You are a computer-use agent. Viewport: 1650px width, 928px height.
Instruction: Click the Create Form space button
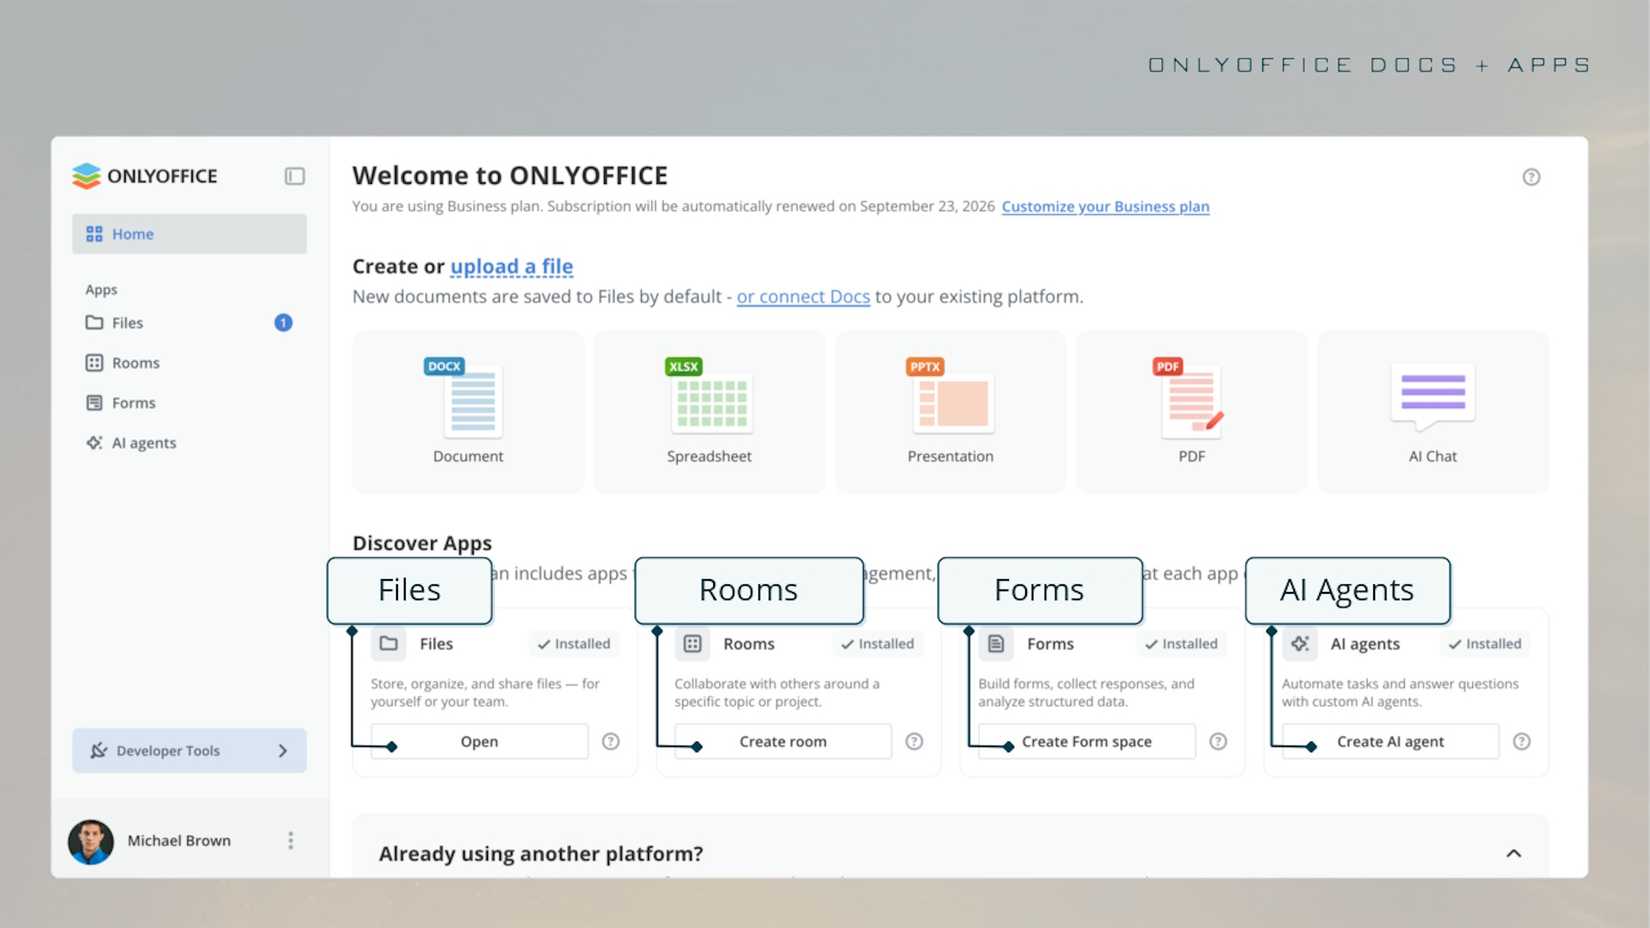pyautogui.click(x=1087, y=742)
